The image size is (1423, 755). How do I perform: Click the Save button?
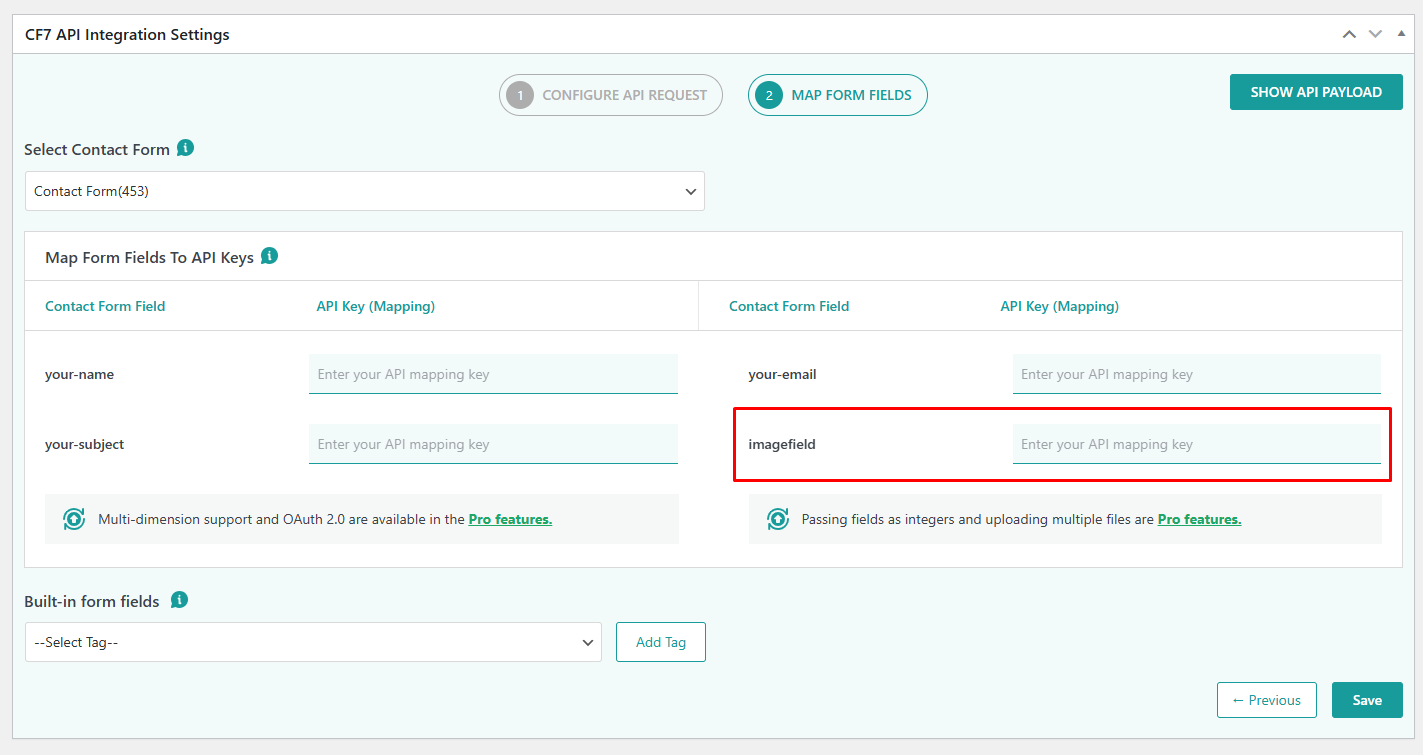tap(1366, 700)
